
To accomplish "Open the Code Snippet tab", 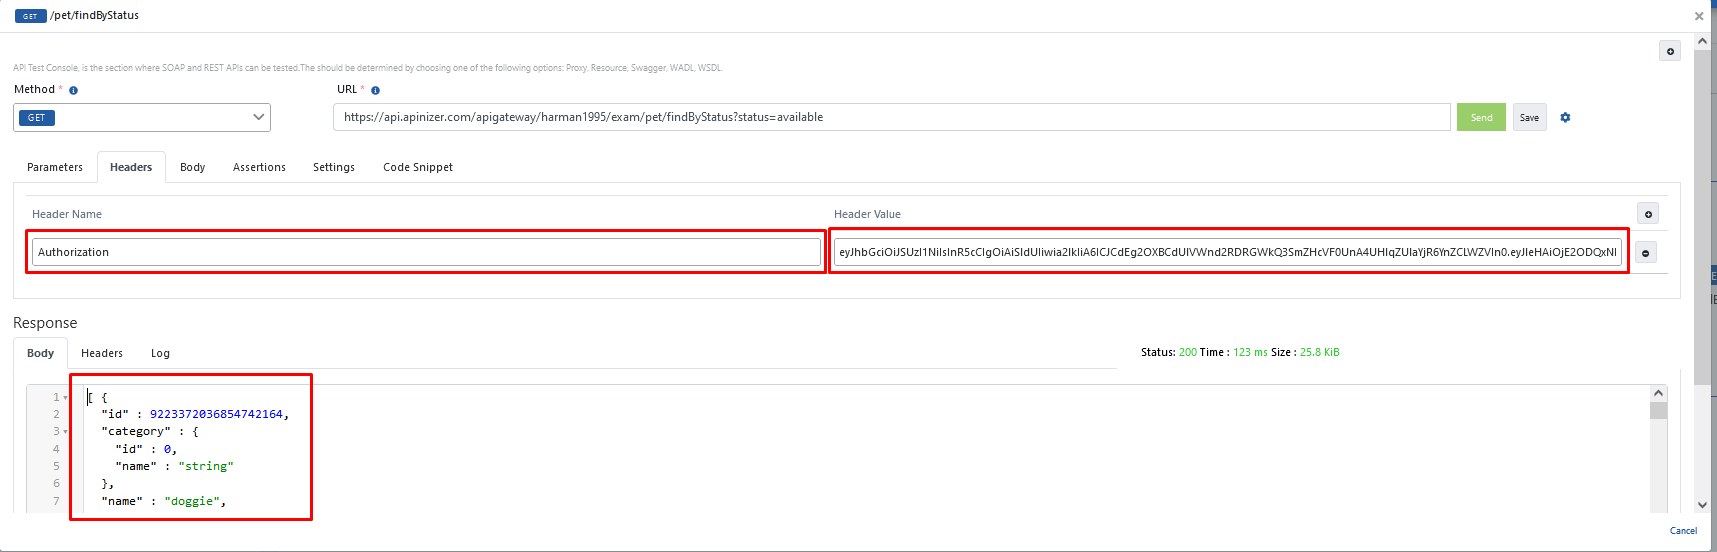I will 418,167.
